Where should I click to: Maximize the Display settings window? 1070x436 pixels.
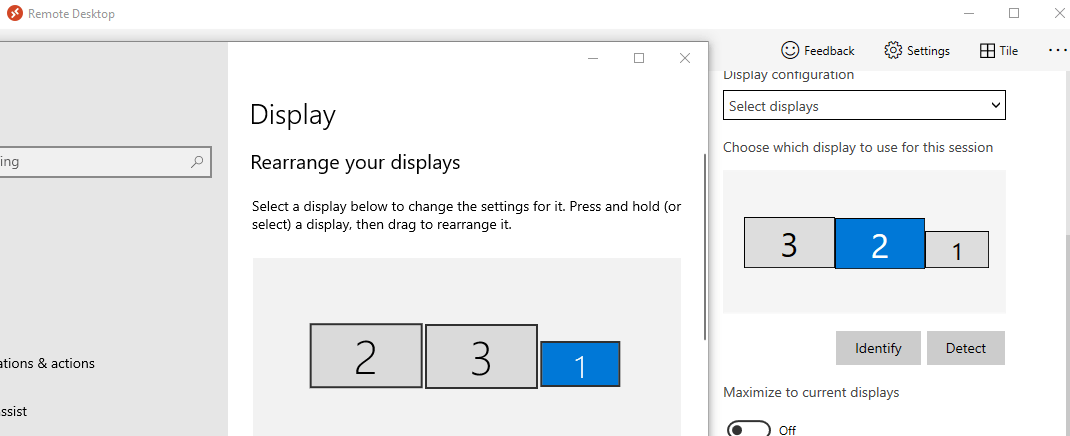tap(639, 59)
